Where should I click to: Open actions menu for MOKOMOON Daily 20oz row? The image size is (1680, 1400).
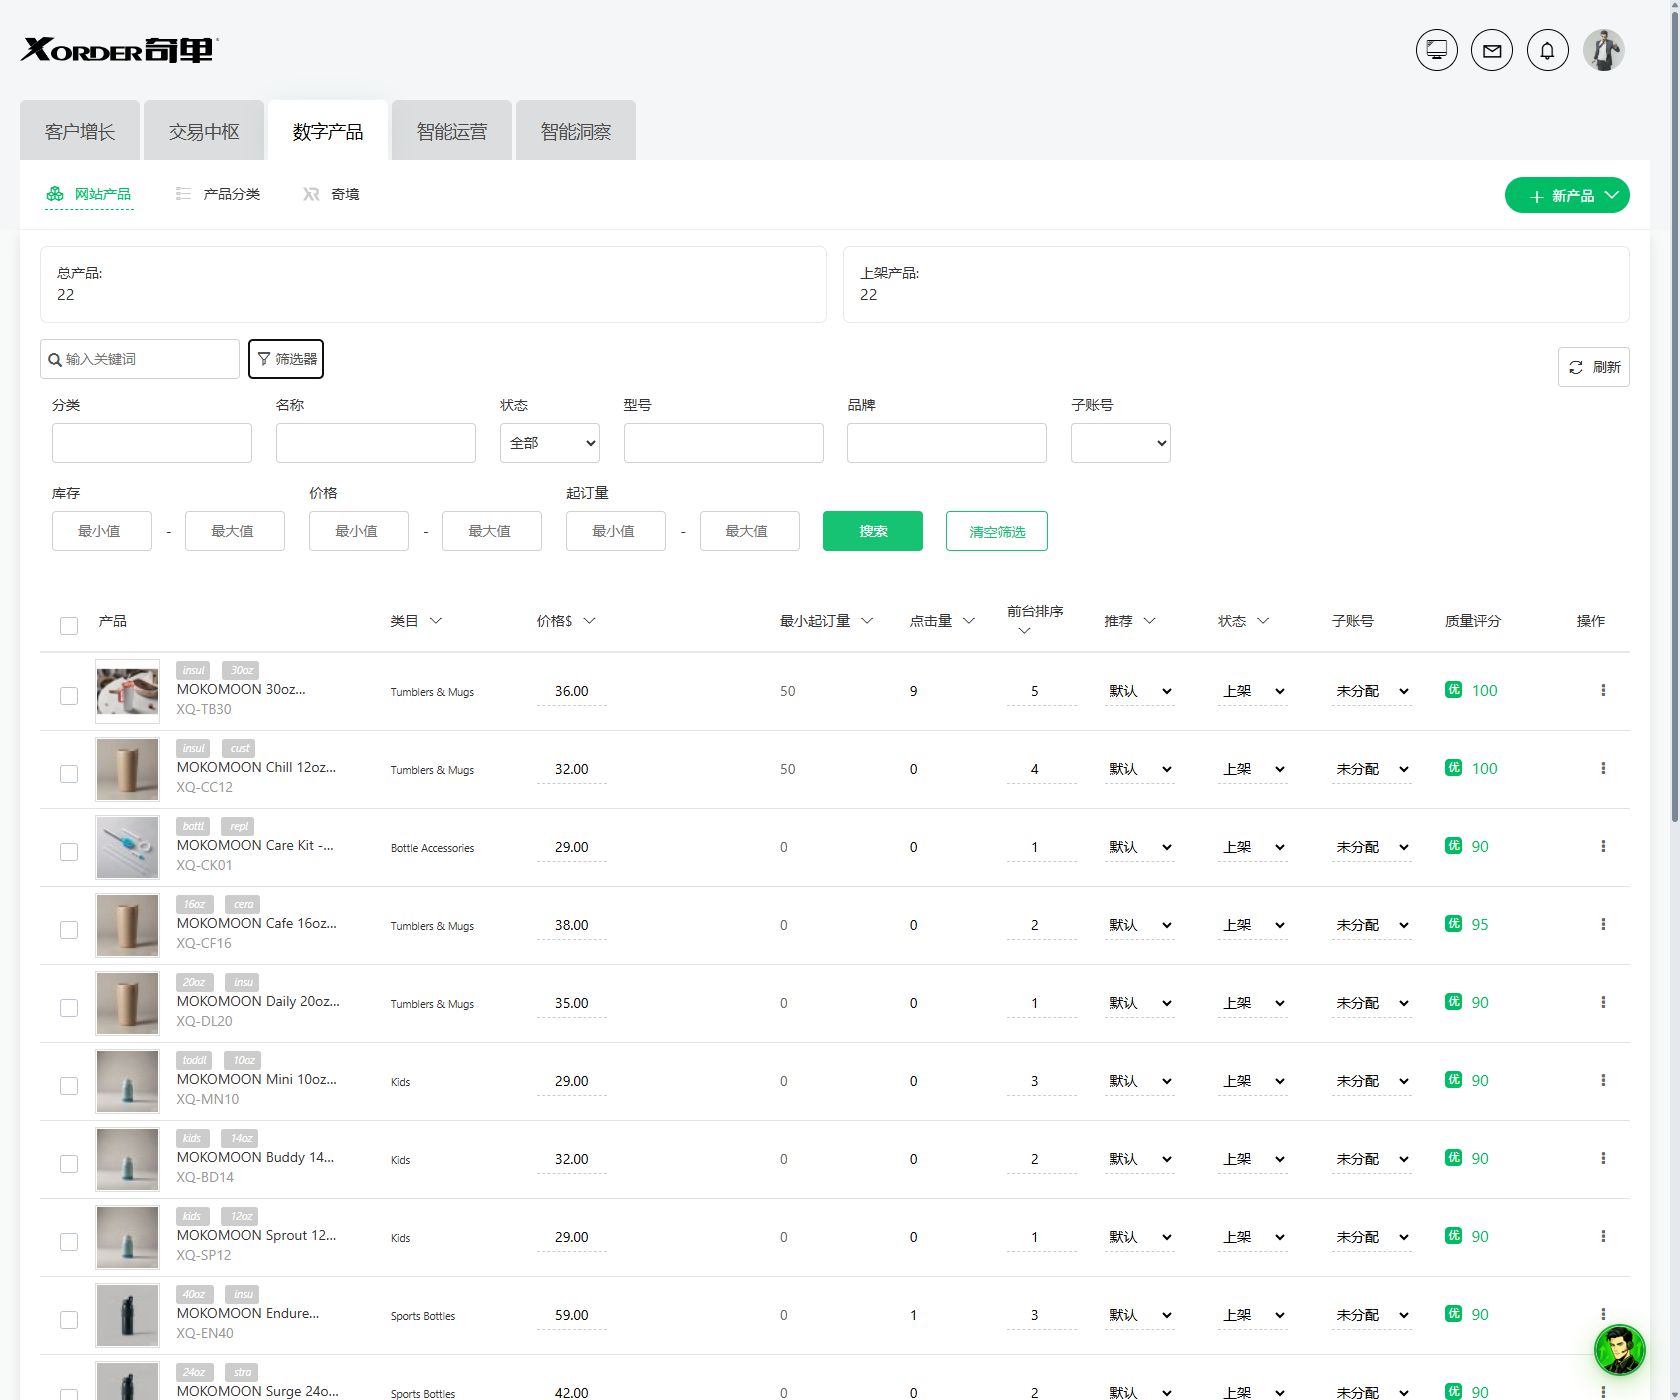pos(1603,1002)
